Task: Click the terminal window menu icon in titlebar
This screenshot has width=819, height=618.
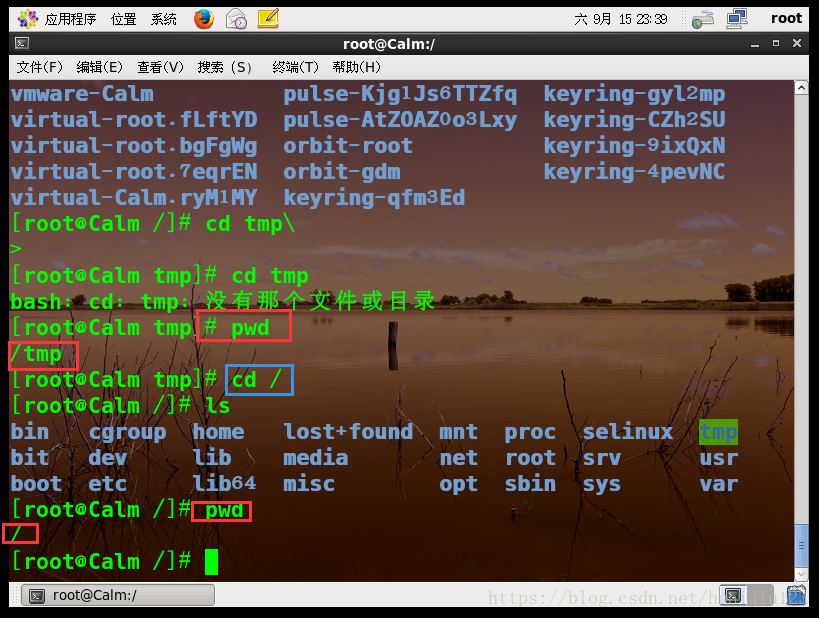Action: pos(21,44)
